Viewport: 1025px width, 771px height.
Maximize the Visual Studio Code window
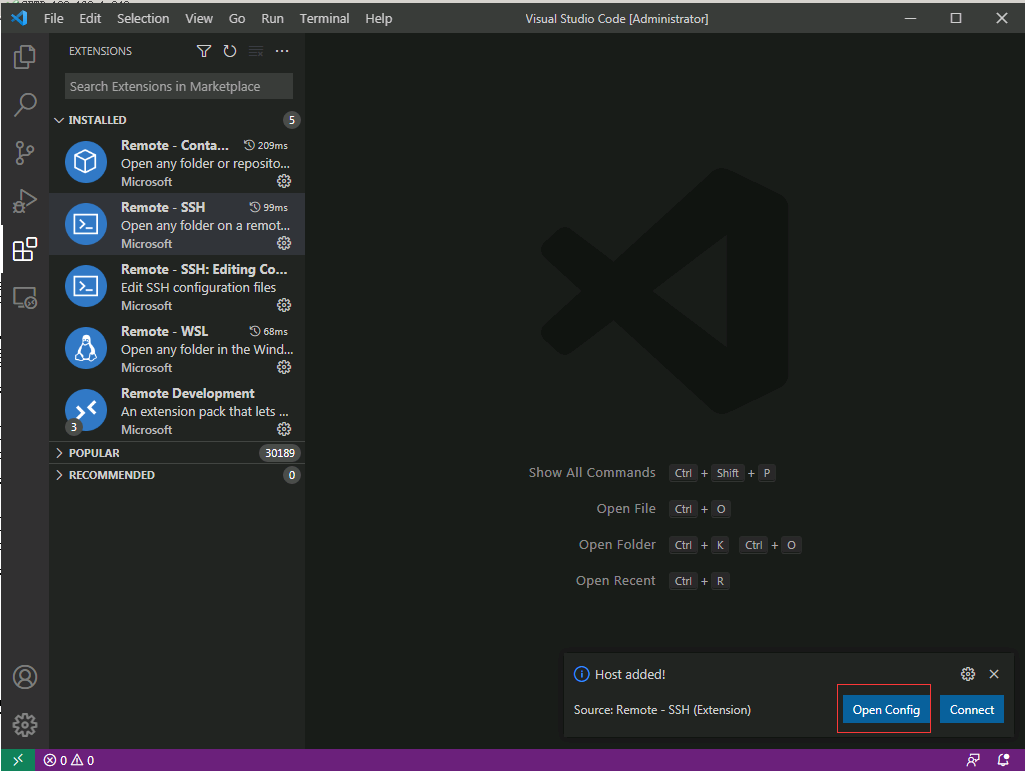pos(956,18)
